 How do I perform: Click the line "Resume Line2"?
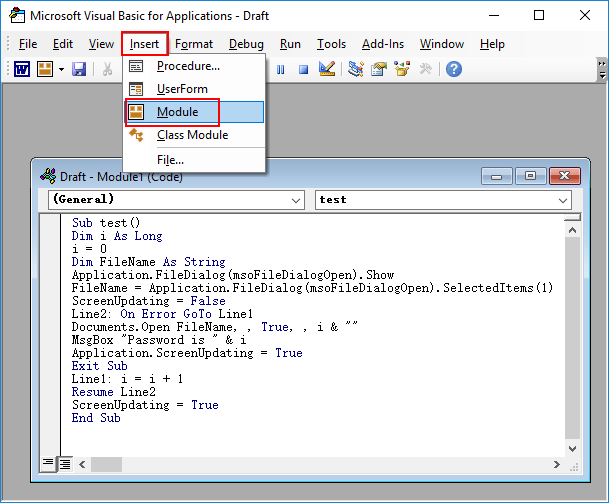(x=113, y=392)
